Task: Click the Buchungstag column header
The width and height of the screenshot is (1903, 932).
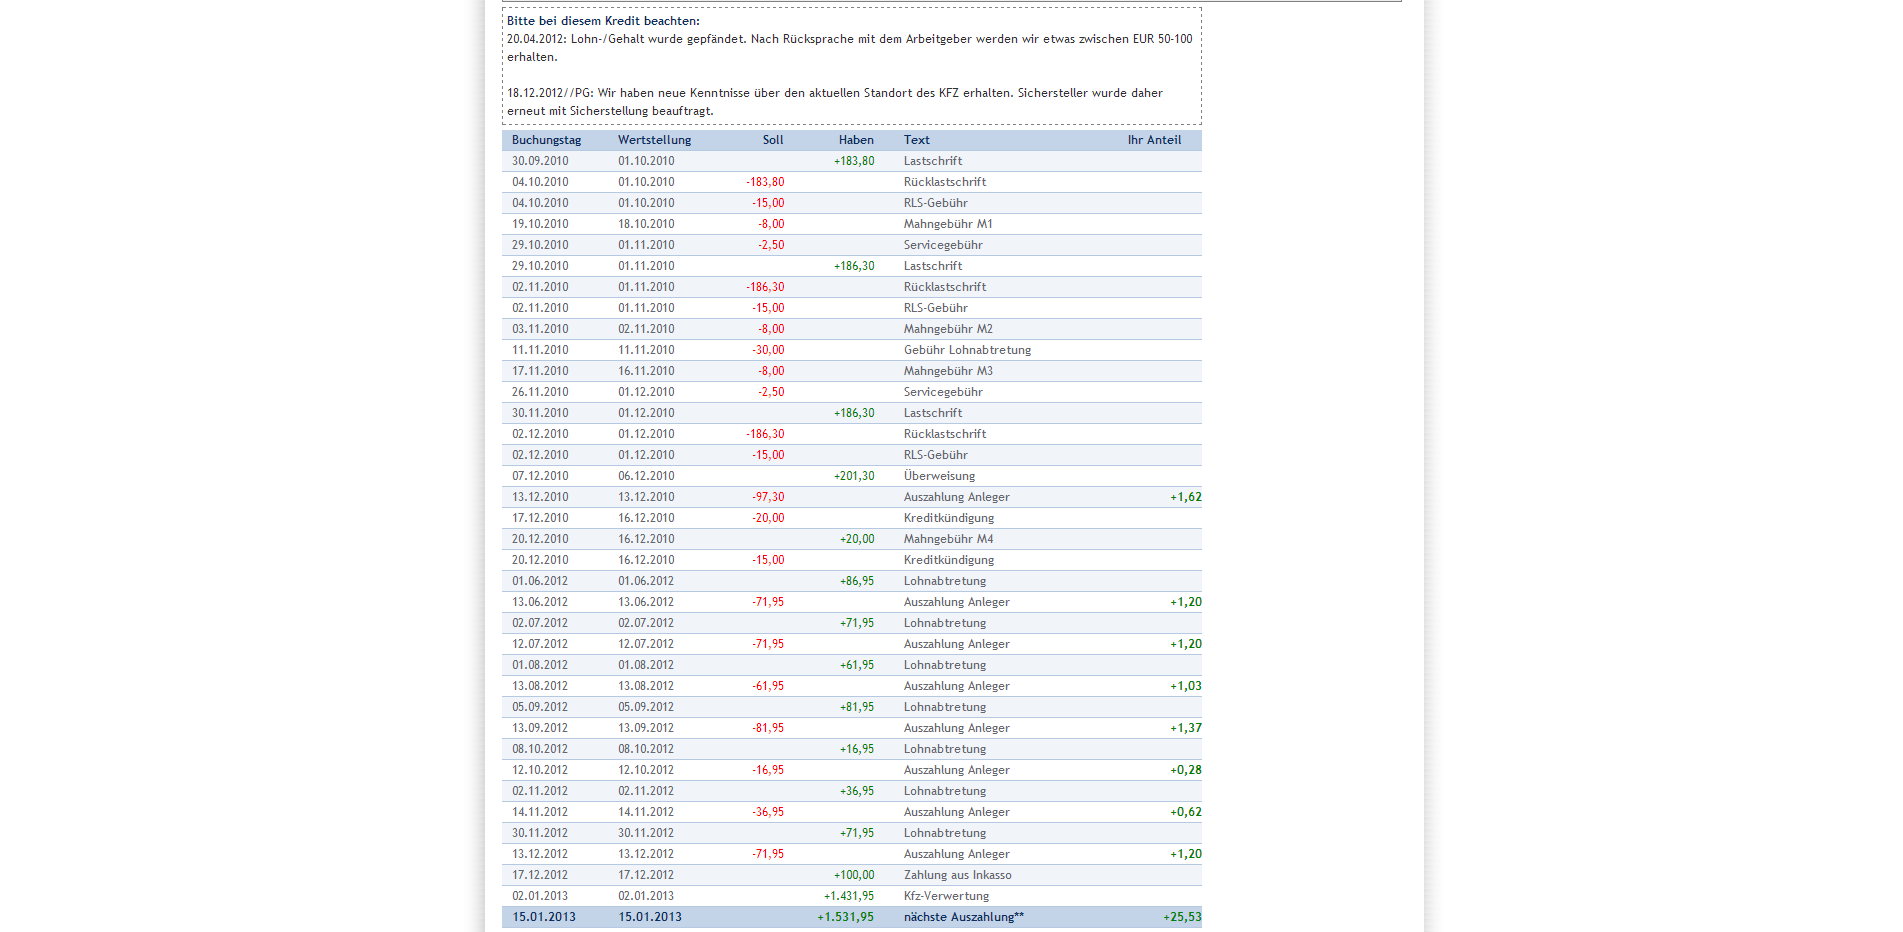Action: [546, 140]
